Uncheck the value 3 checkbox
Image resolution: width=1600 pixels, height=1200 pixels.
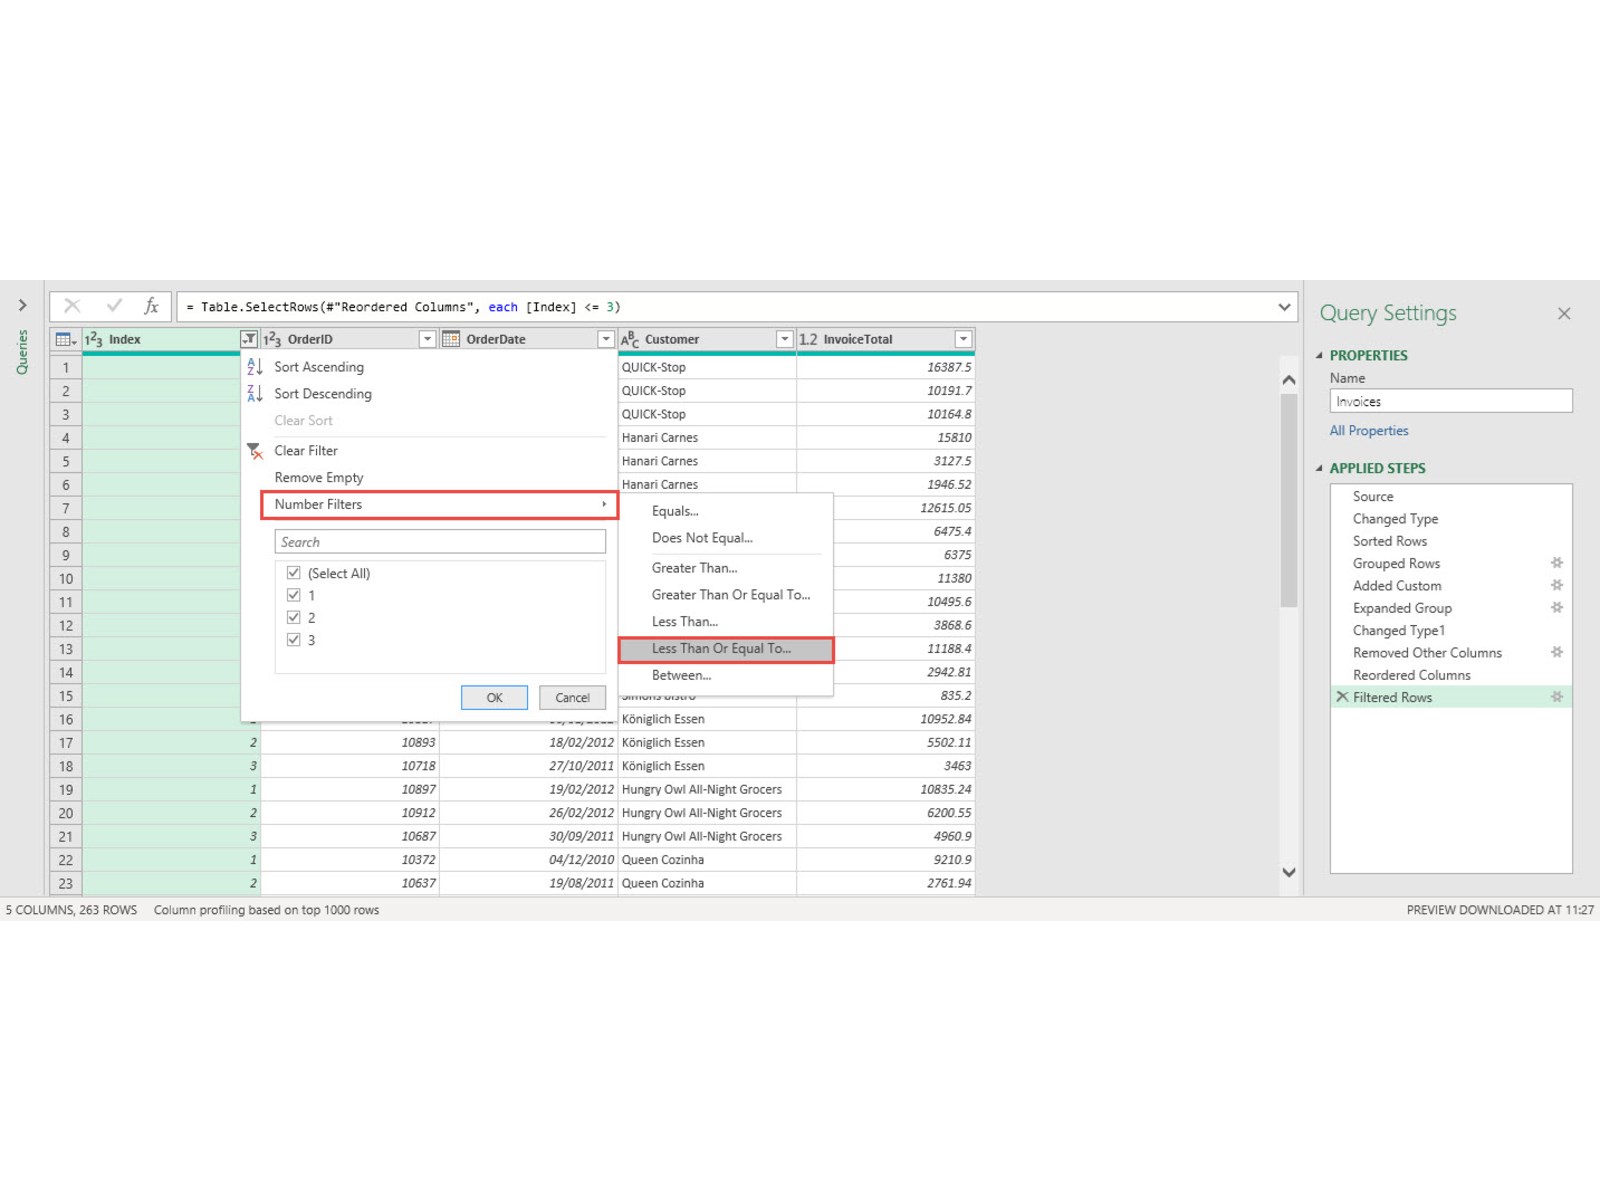point(294,640)
